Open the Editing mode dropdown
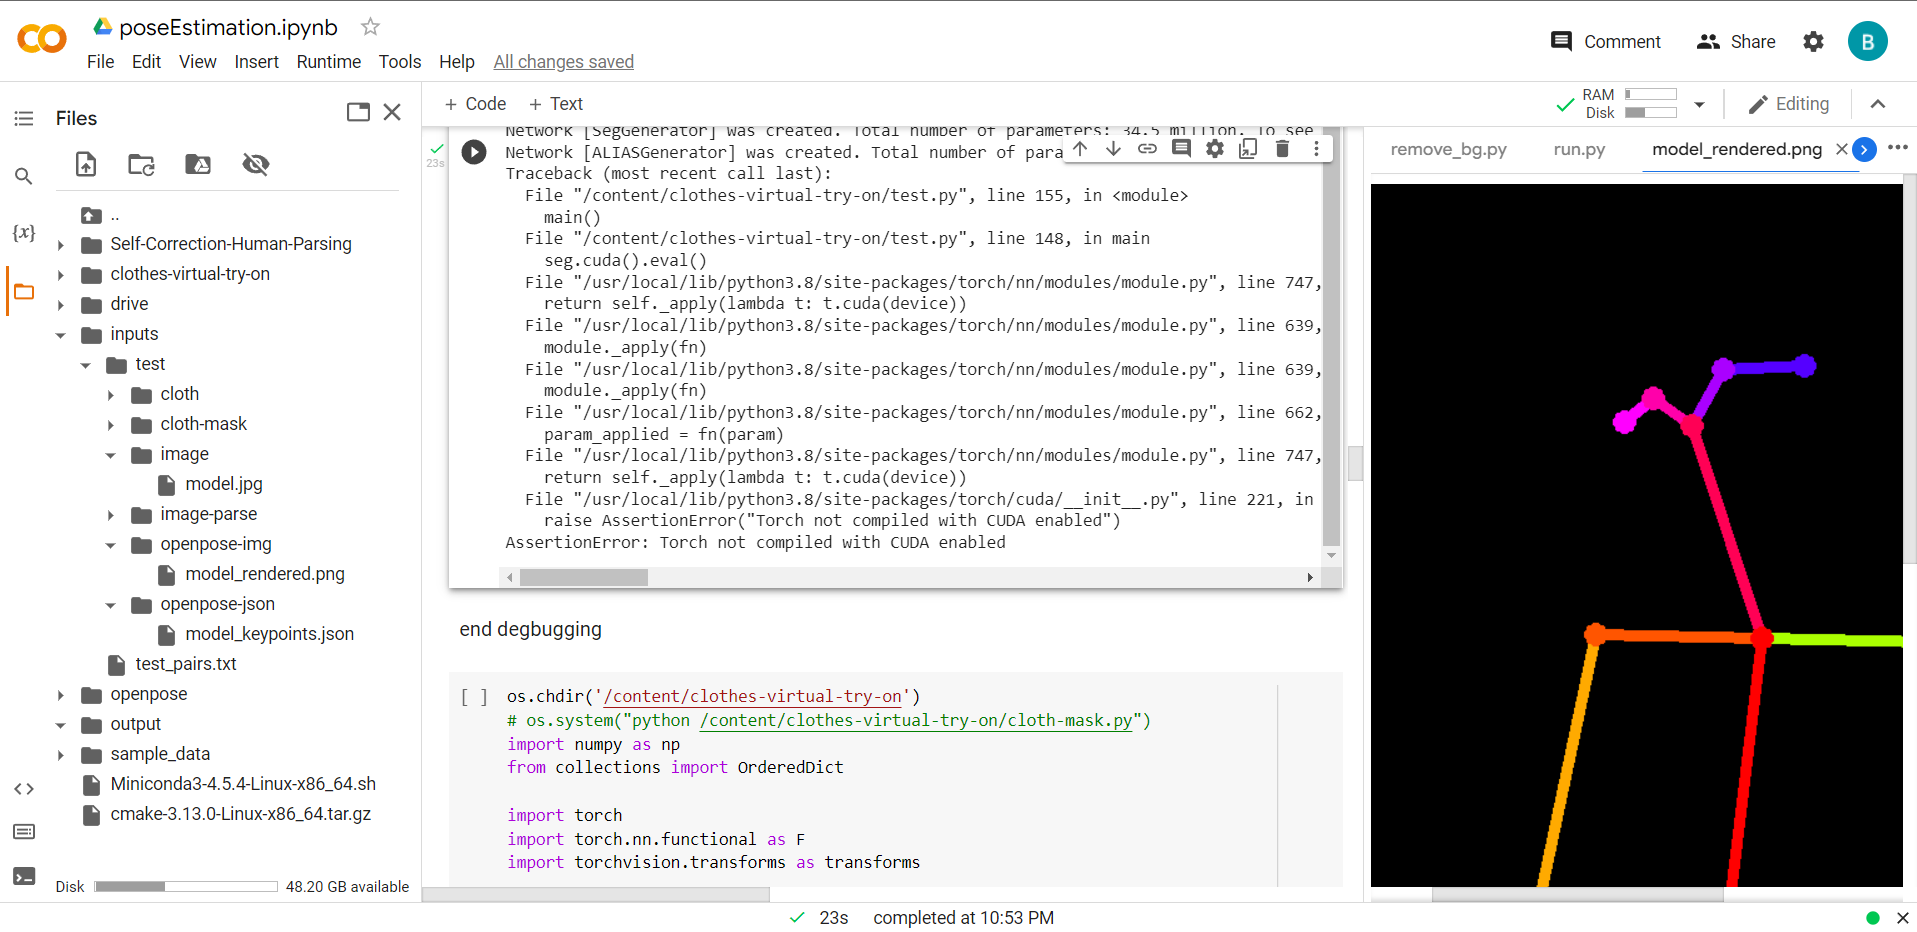 (1789, 103)
